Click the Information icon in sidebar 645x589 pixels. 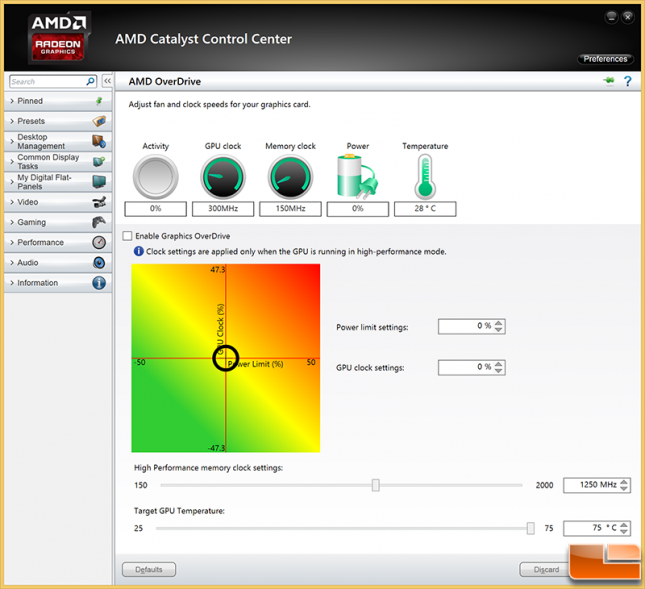click(x=99, y=283)
